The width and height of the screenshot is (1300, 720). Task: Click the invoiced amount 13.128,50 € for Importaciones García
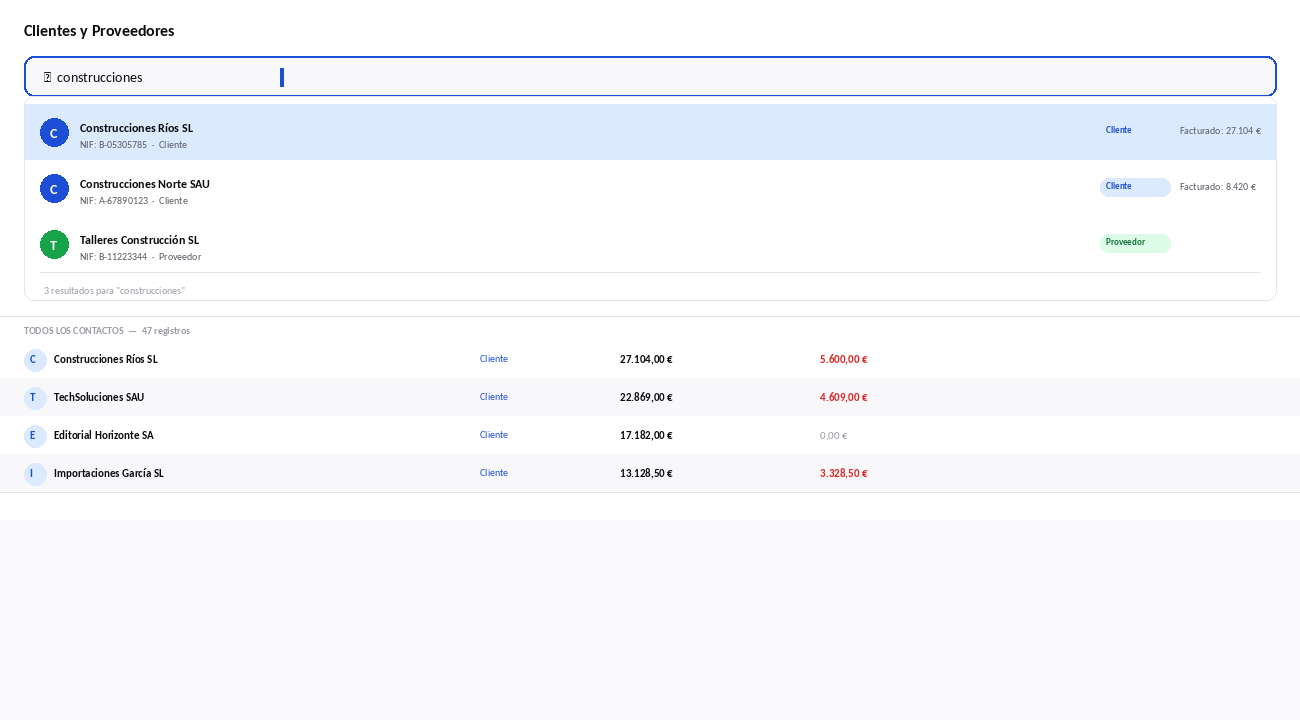click(646, 474)
